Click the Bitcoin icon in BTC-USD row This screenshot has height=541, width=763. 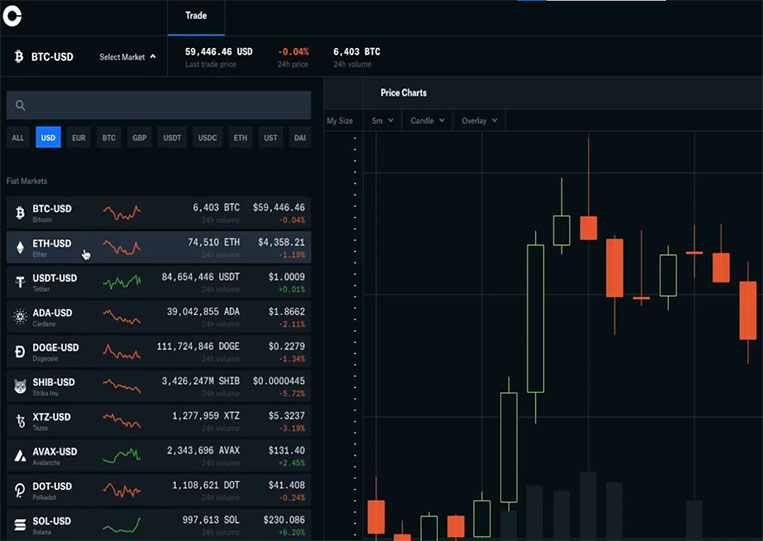[20, 213]
